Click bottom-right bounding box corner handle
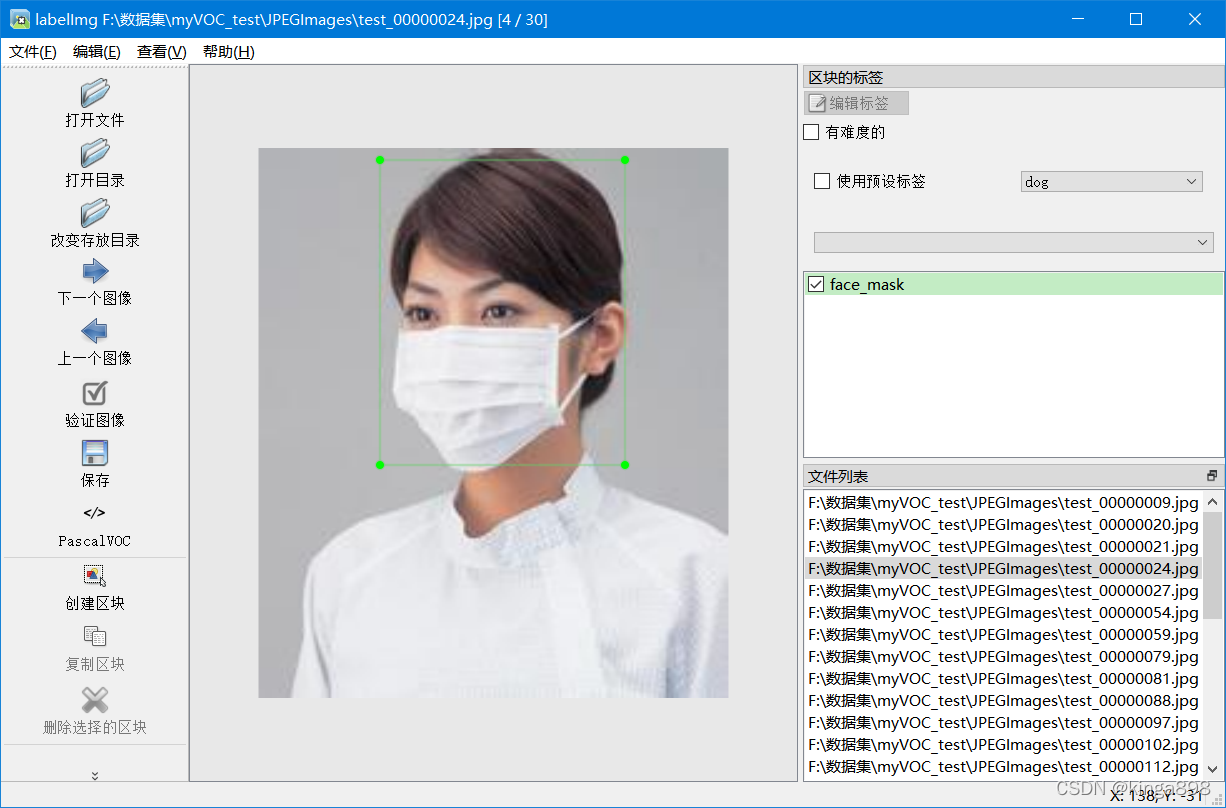Viewport: 1226px width, 808px height. pyautogui.click(x=625, y=465)
